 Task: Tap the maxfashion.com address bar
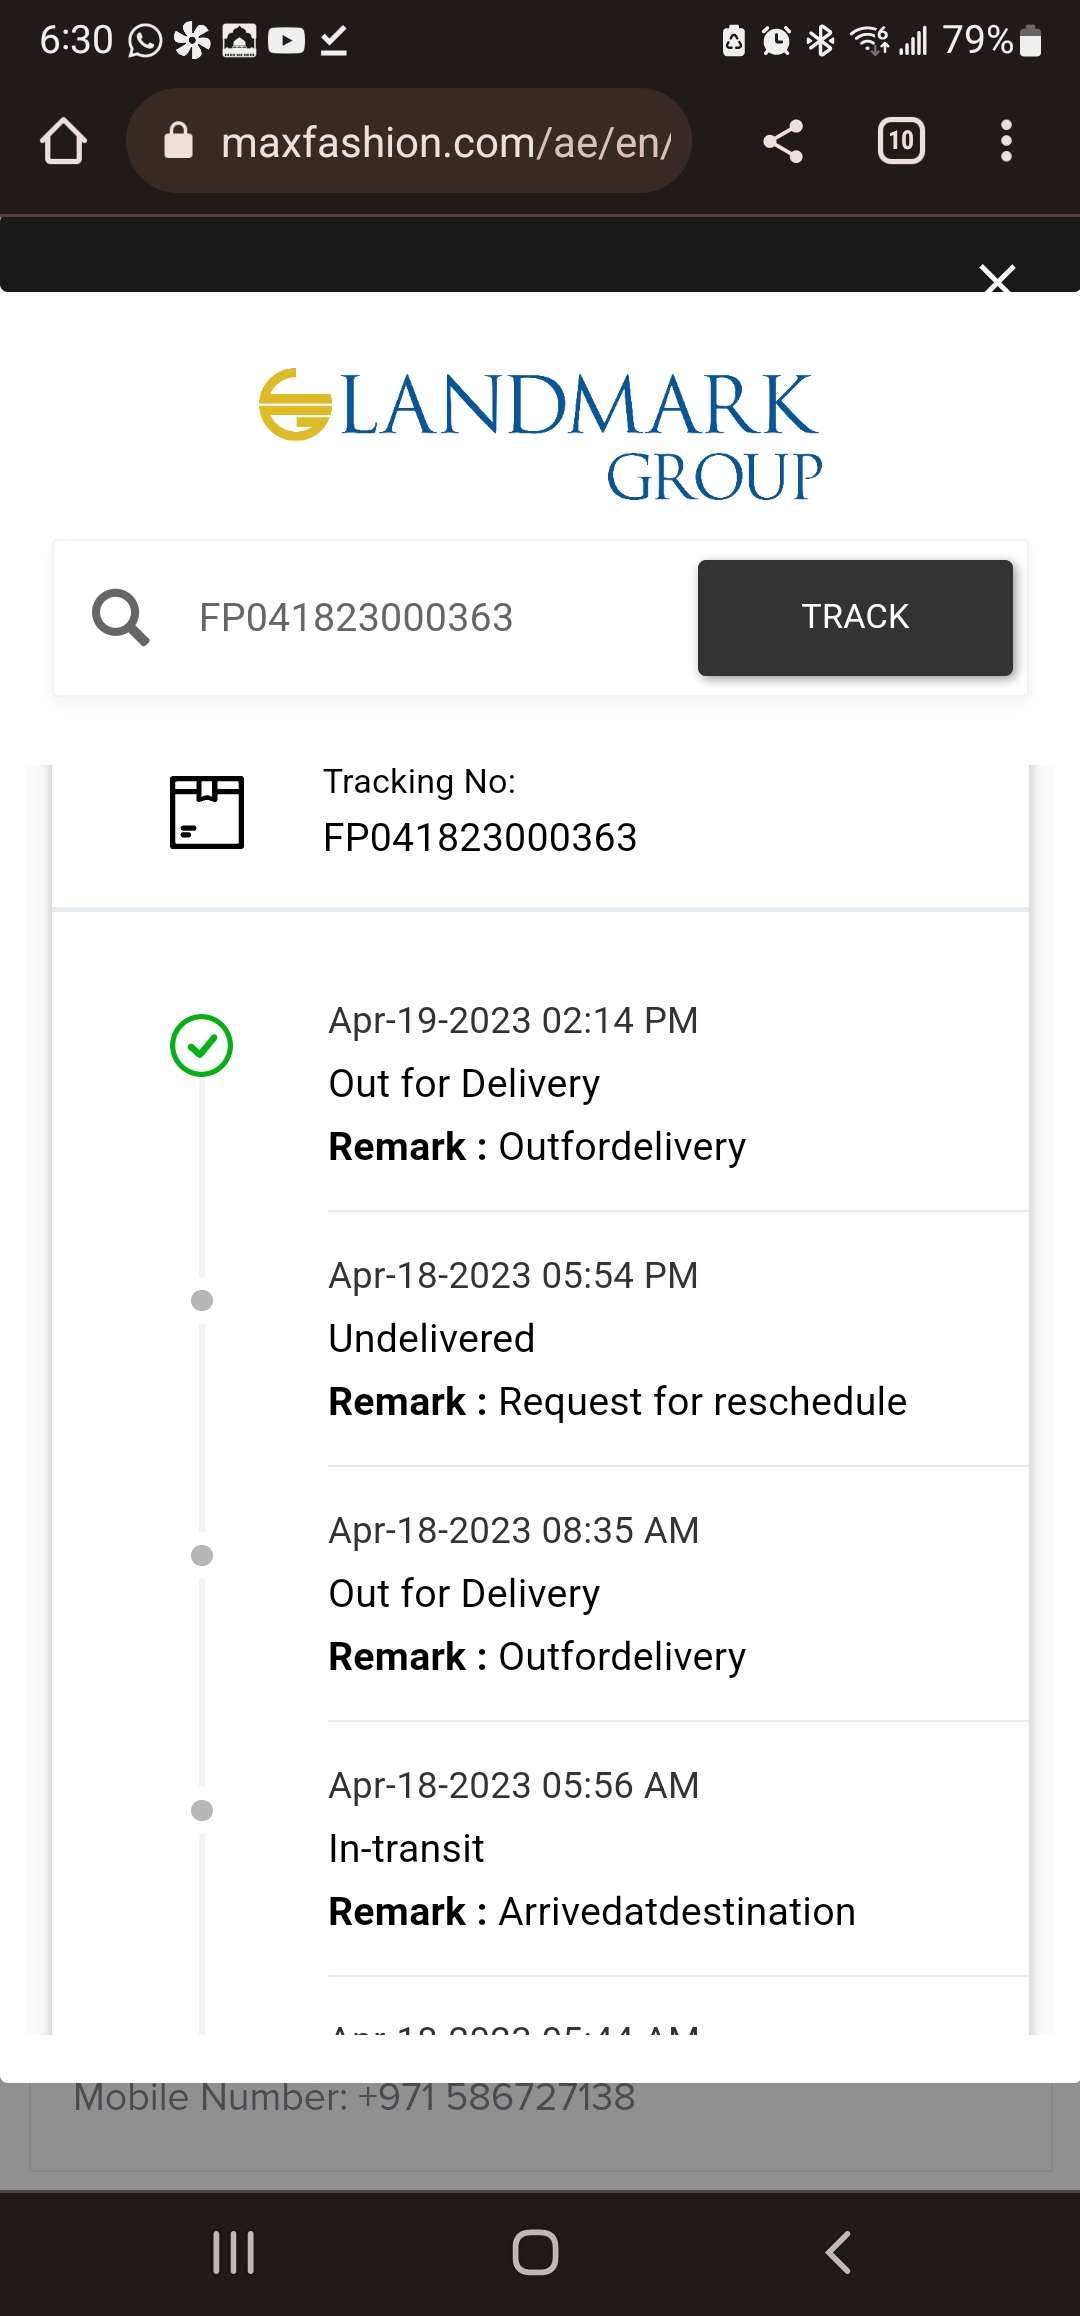point(445,143)
